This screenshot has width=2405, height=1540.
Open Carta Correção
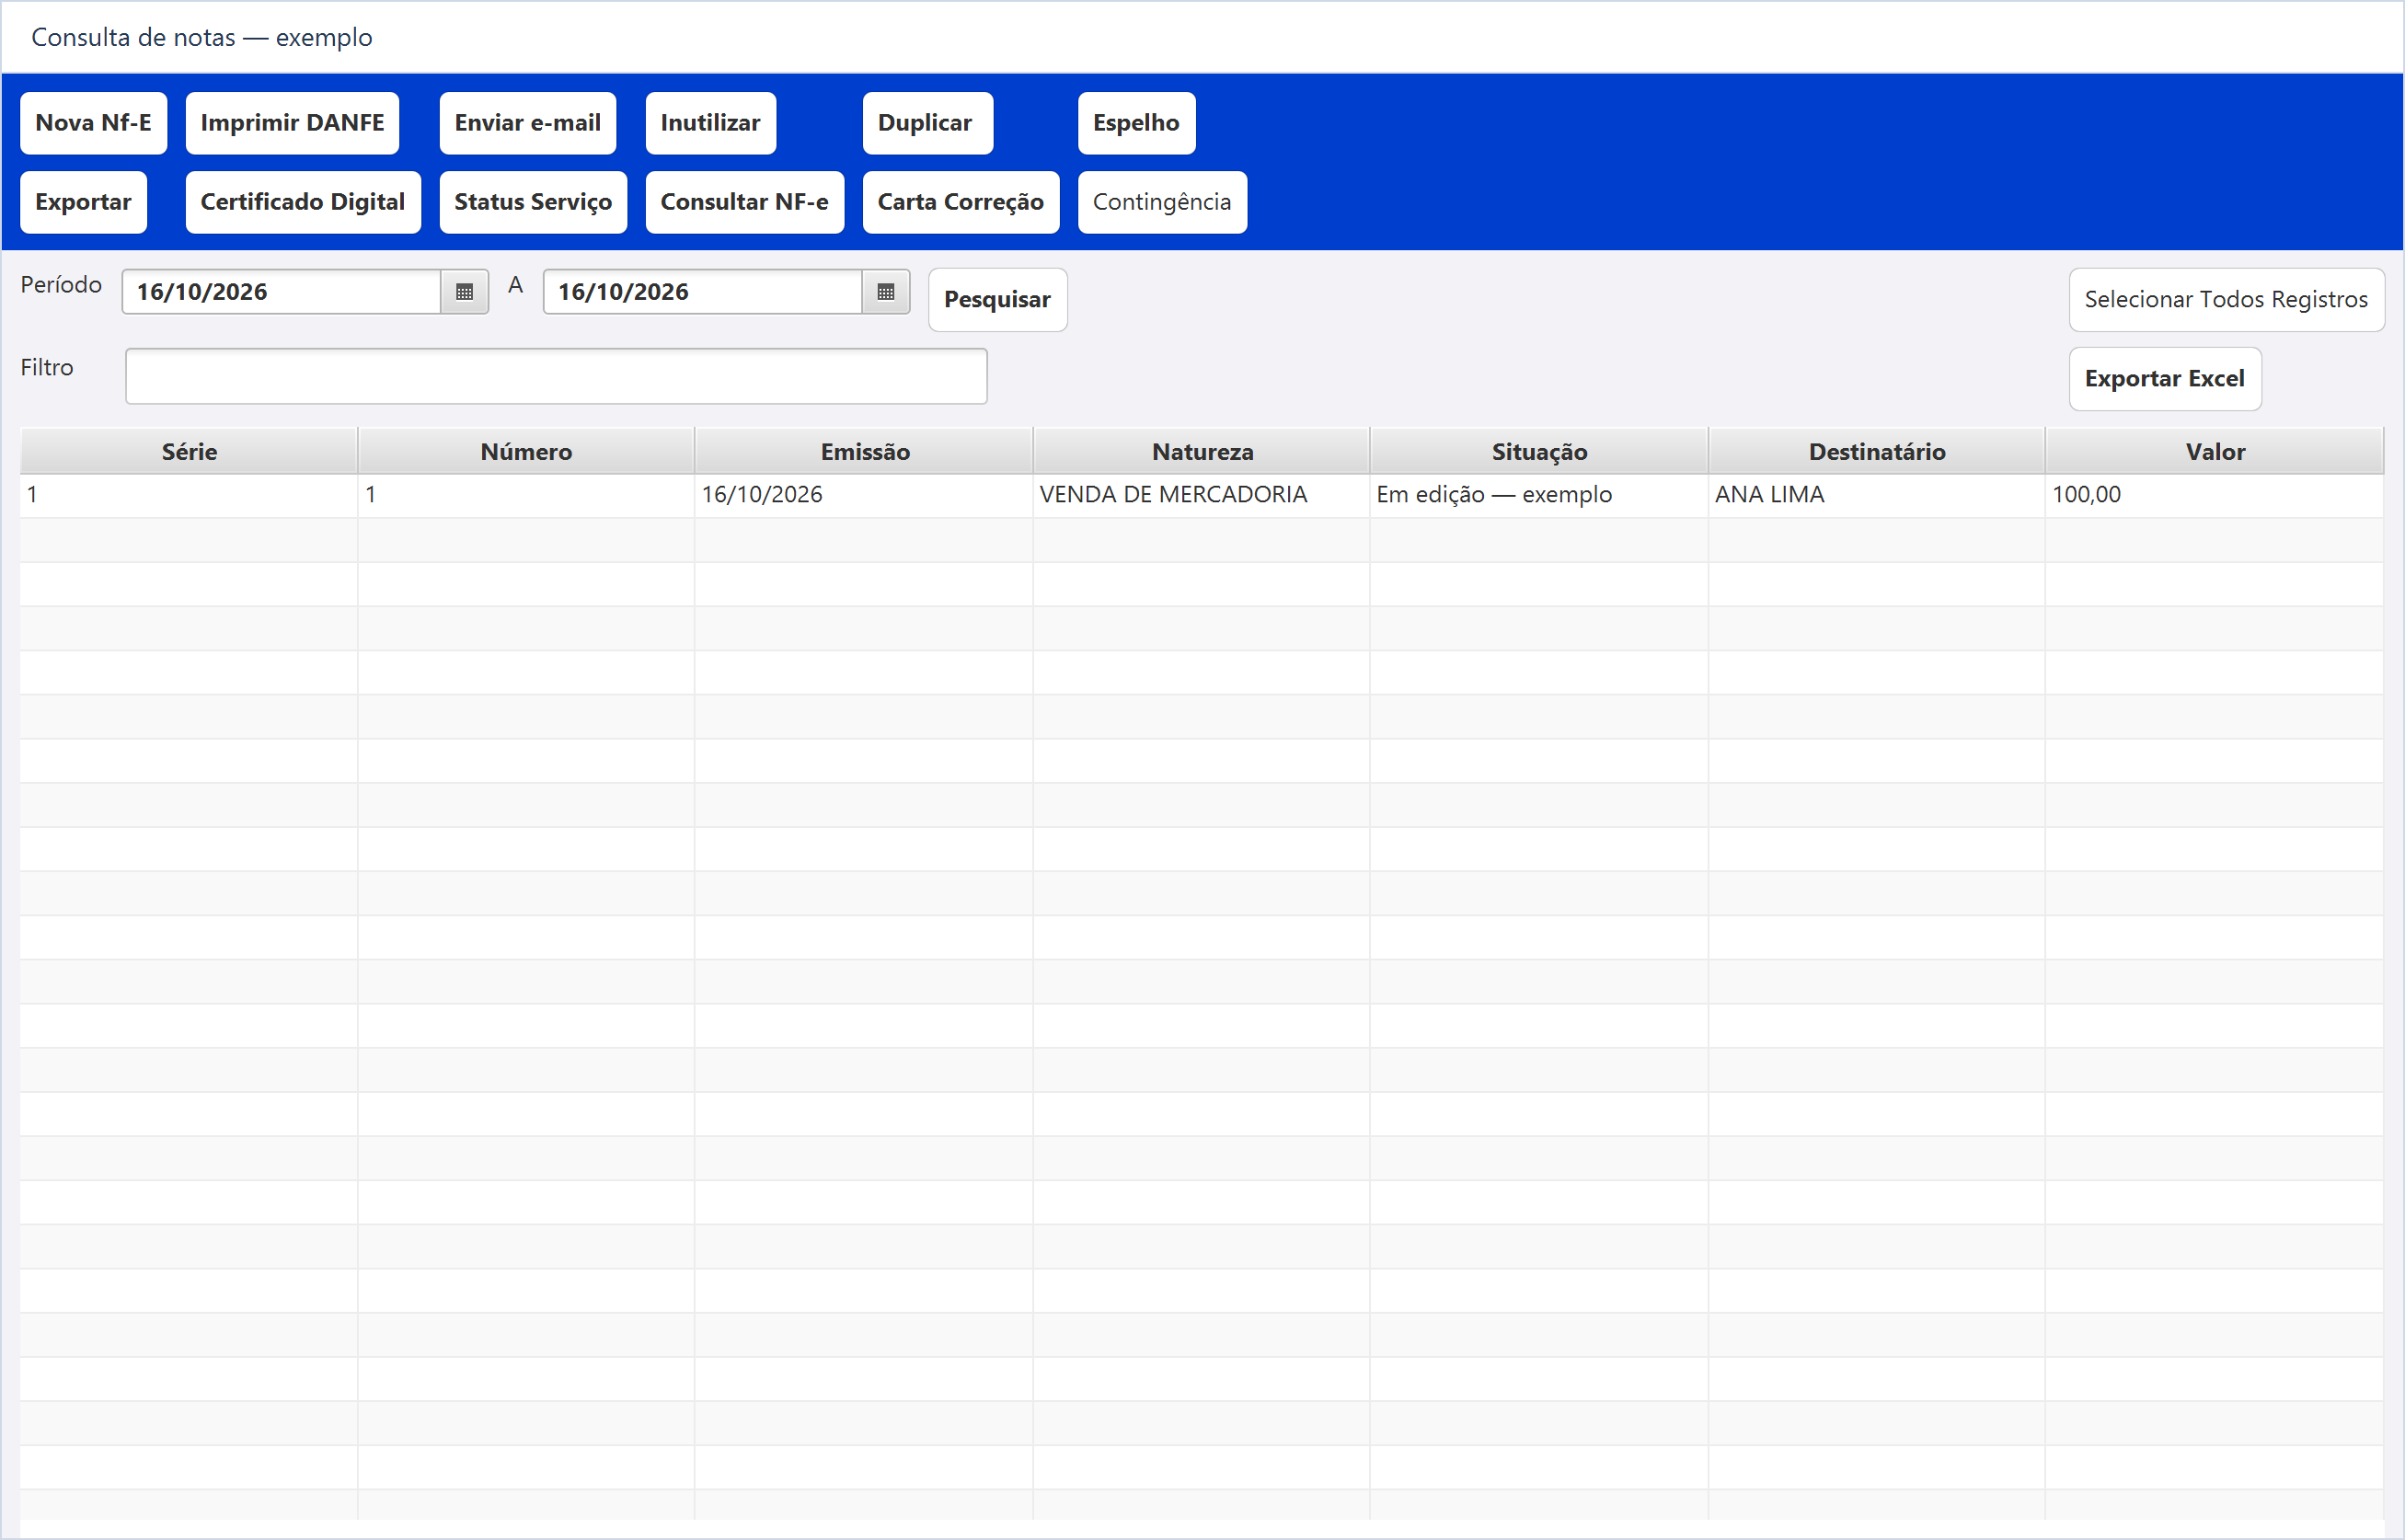point(960,202)
